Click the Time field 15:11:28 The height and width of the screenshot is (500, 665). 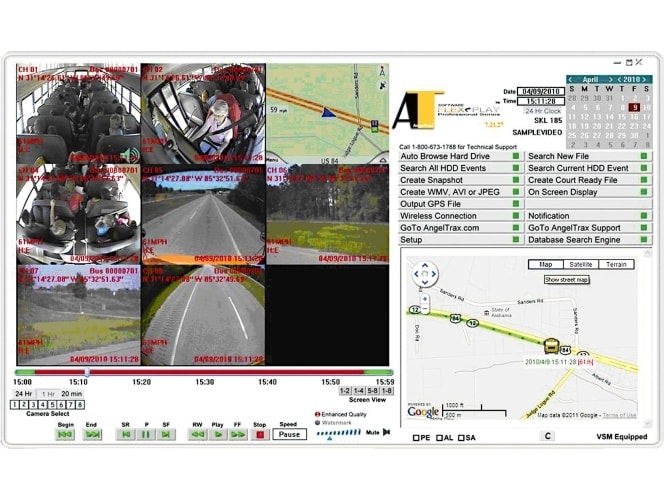click(541, 101)
